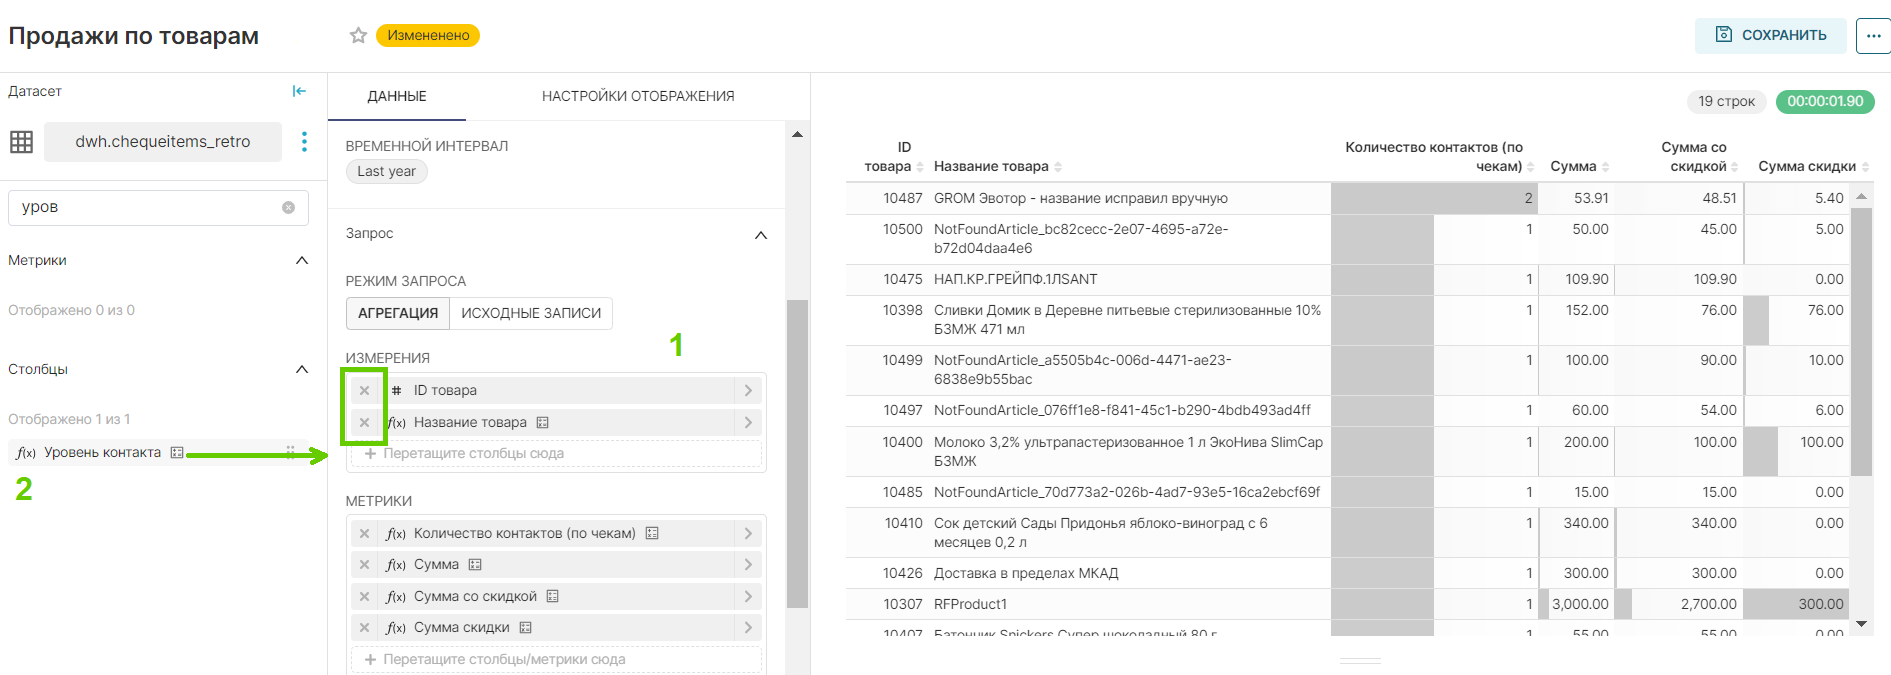This screenshot has height=675, width=1891.
Task: Collapse the 'Метрики' section in sidebar
Action: [302, 261]
